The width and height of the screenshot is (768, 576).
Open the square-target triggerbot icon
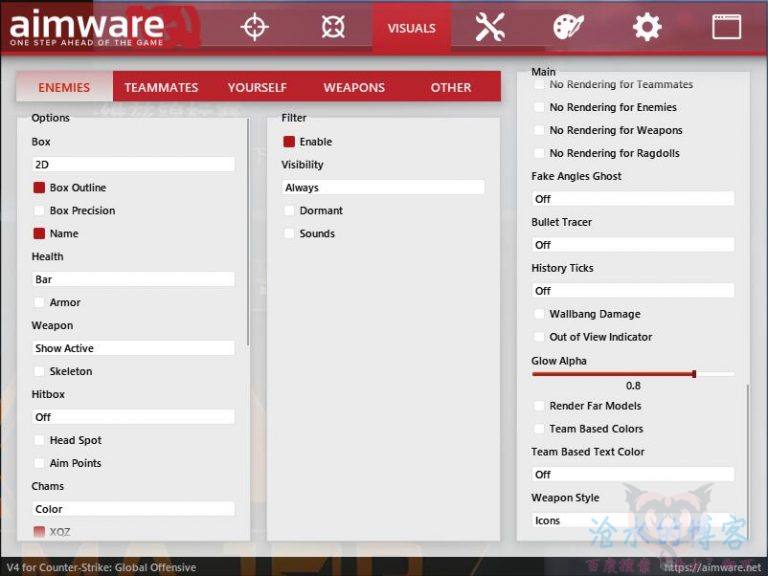pyautogui.click(x=333, y=27)
